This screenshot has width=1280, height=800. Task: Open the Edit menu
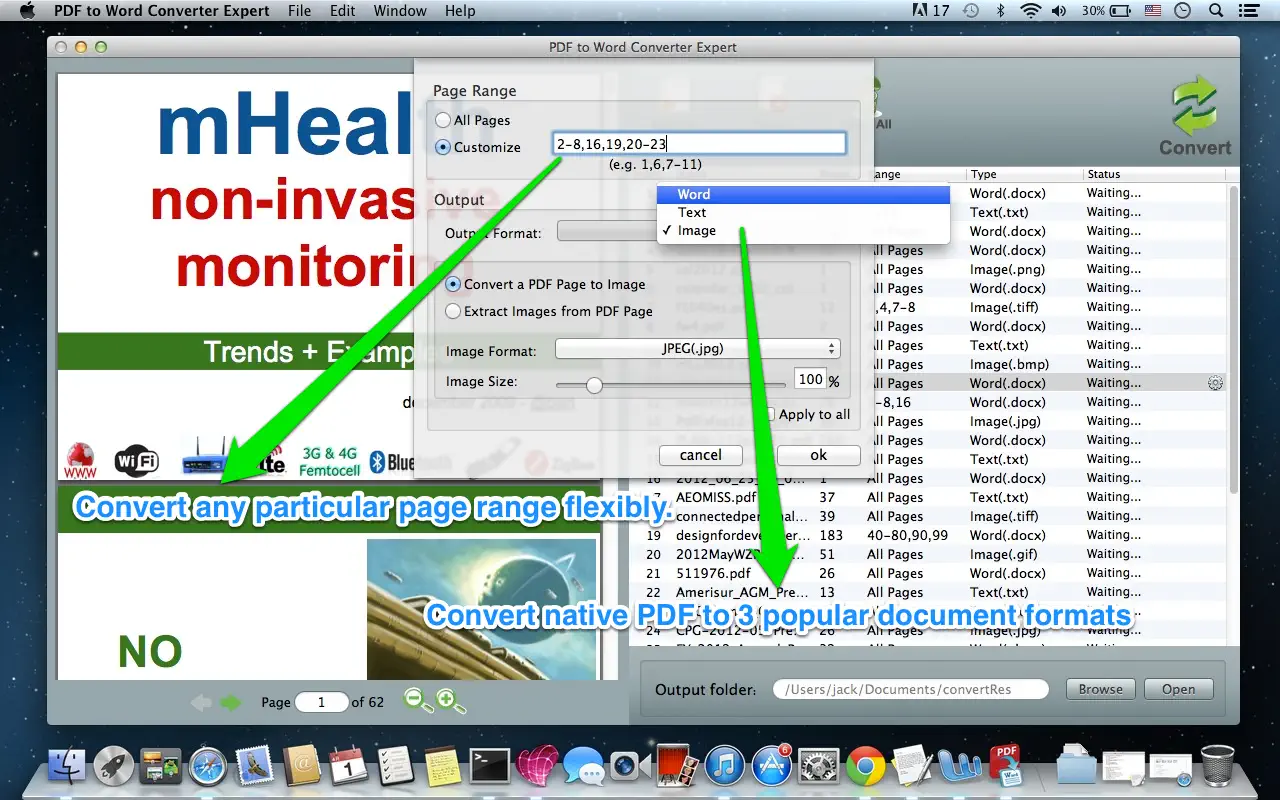pyautogui.click(x=343, y=11)
